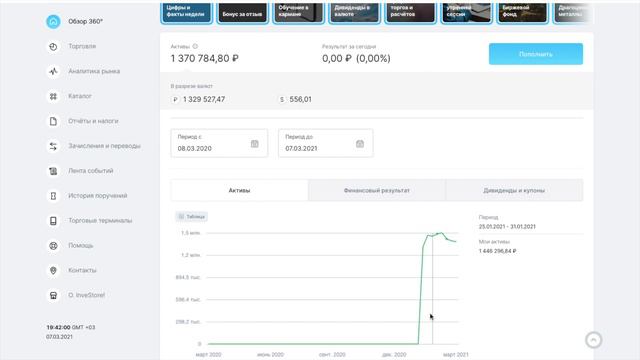This screenshot has width=640, height=360.
Task: Open Бонус за отзыв story card
Action: pos(242,13)
